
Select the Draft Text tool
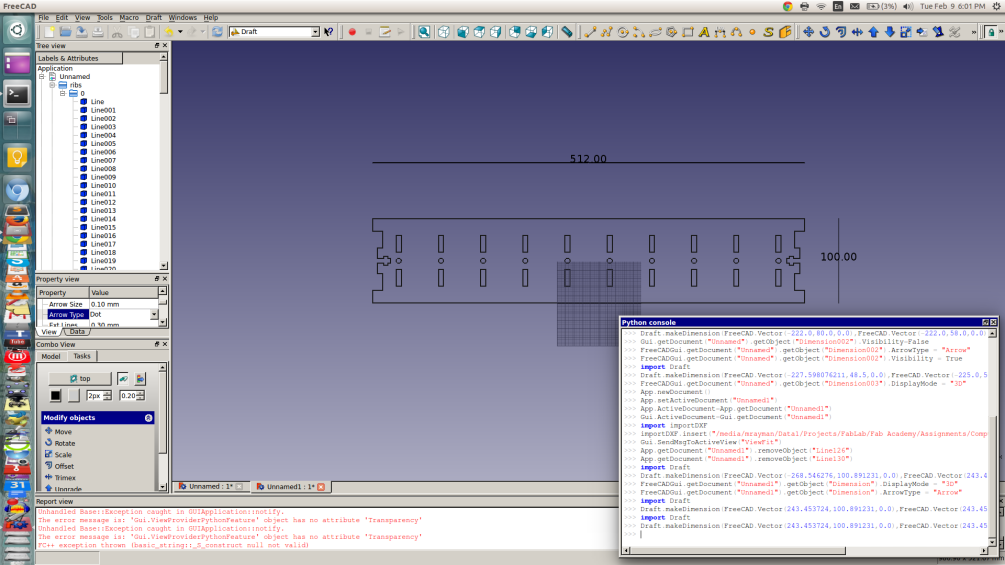click(x=704, y=32)
